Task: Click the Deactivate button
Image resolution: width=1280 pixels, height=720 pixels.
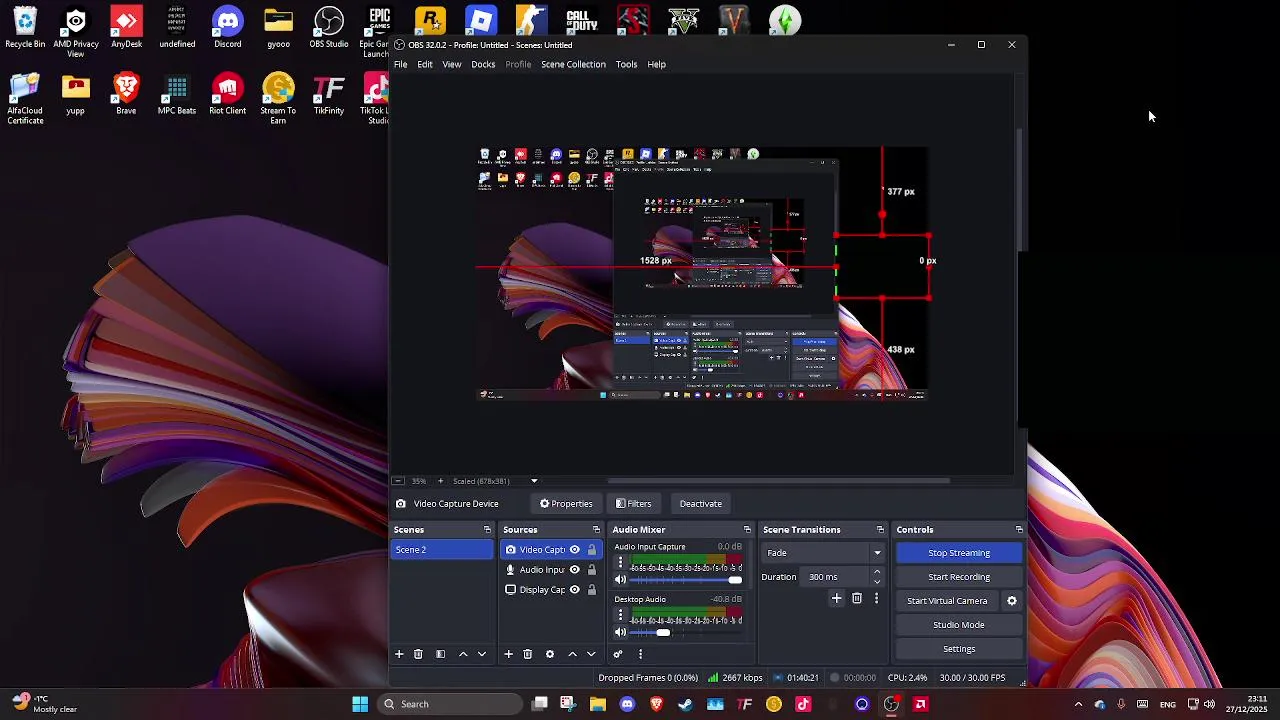Action: coord(701,504)
